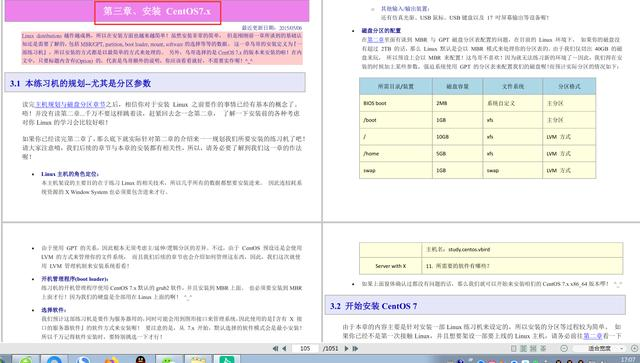
Task: Click the 5GB capacity cell
Action: tap(458, 154)
